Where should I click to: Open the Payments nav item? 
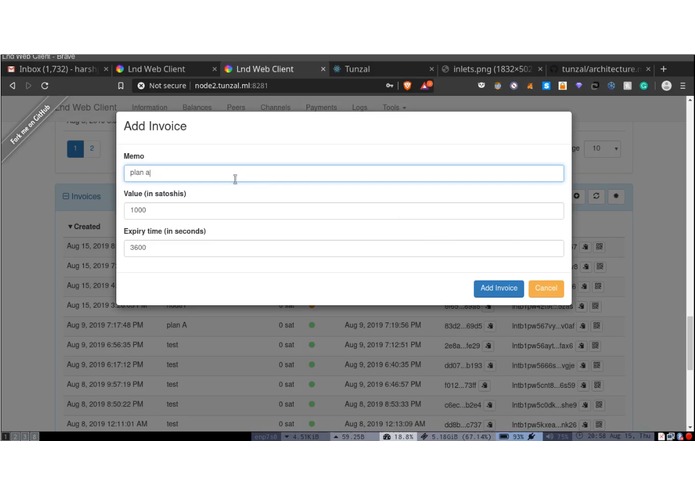pos(321,108)
